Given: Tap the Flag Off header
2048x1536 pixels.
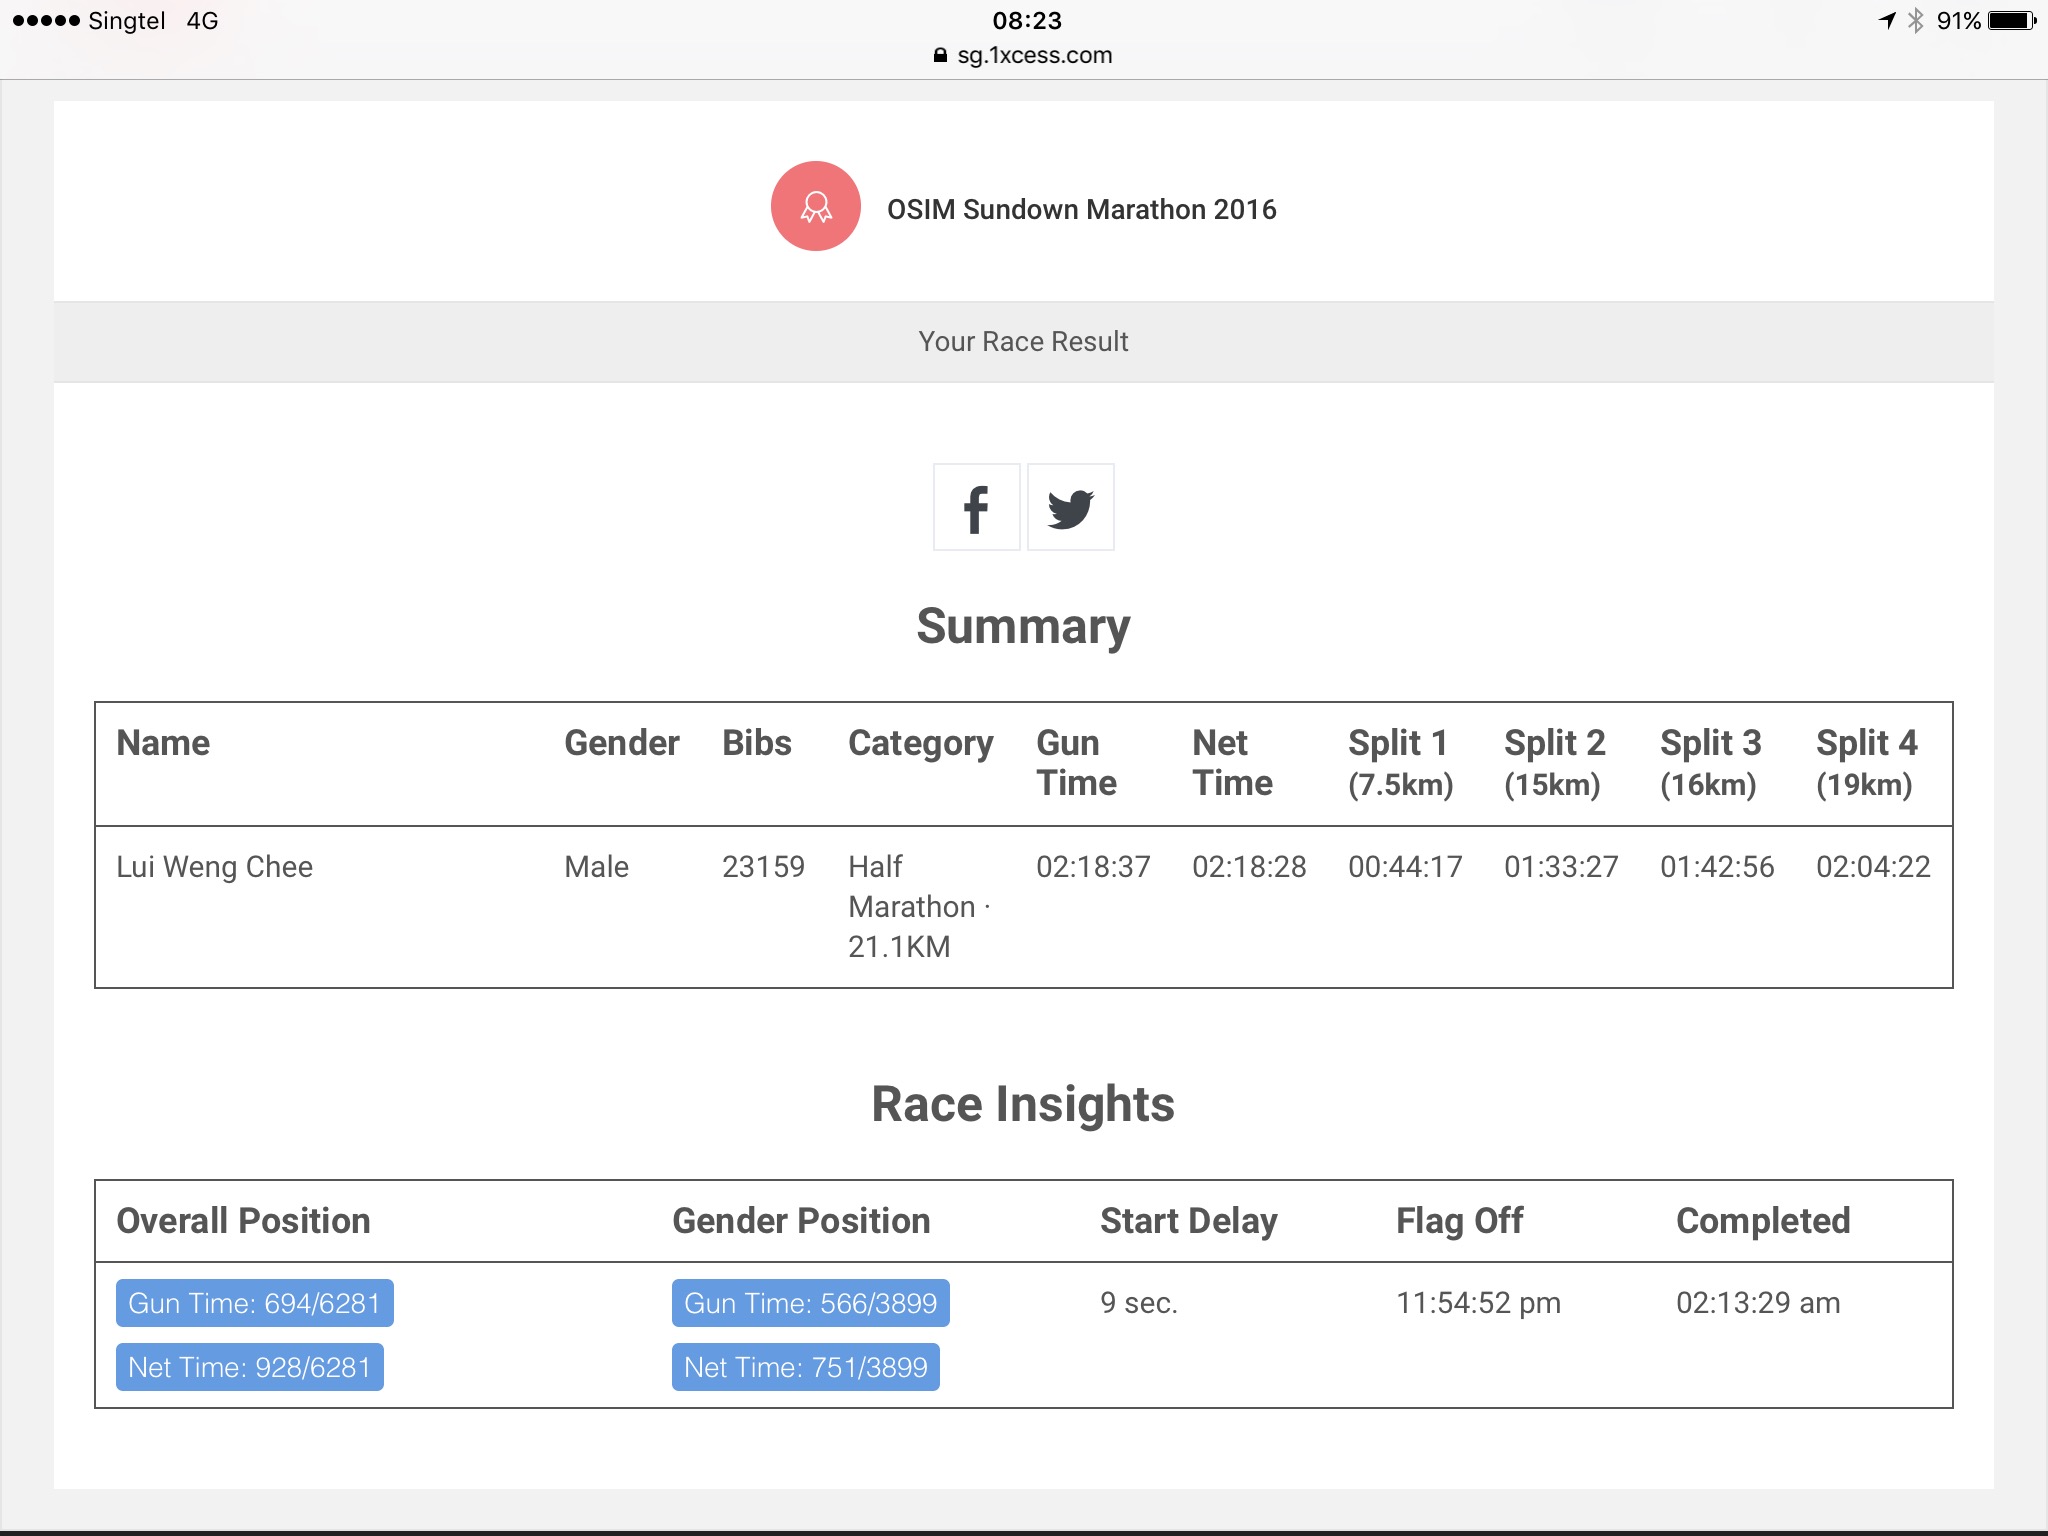Looking at the screenshot, I should coord(1459,1222).
